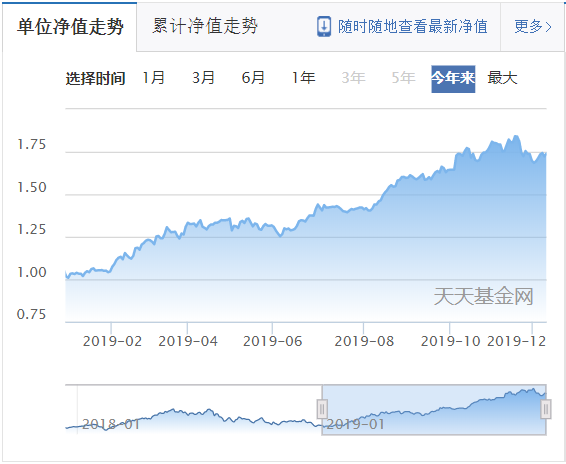Click the 天天基金网 watermark on chart
This screenshot has height=464, width=566.
coord(483,296)
